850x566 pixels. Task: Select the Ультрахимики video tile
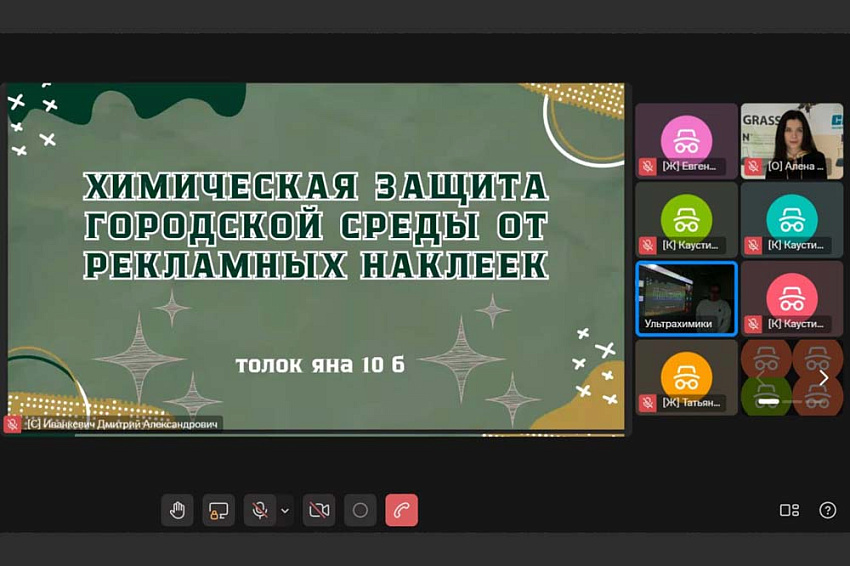(x=686, y=298)
